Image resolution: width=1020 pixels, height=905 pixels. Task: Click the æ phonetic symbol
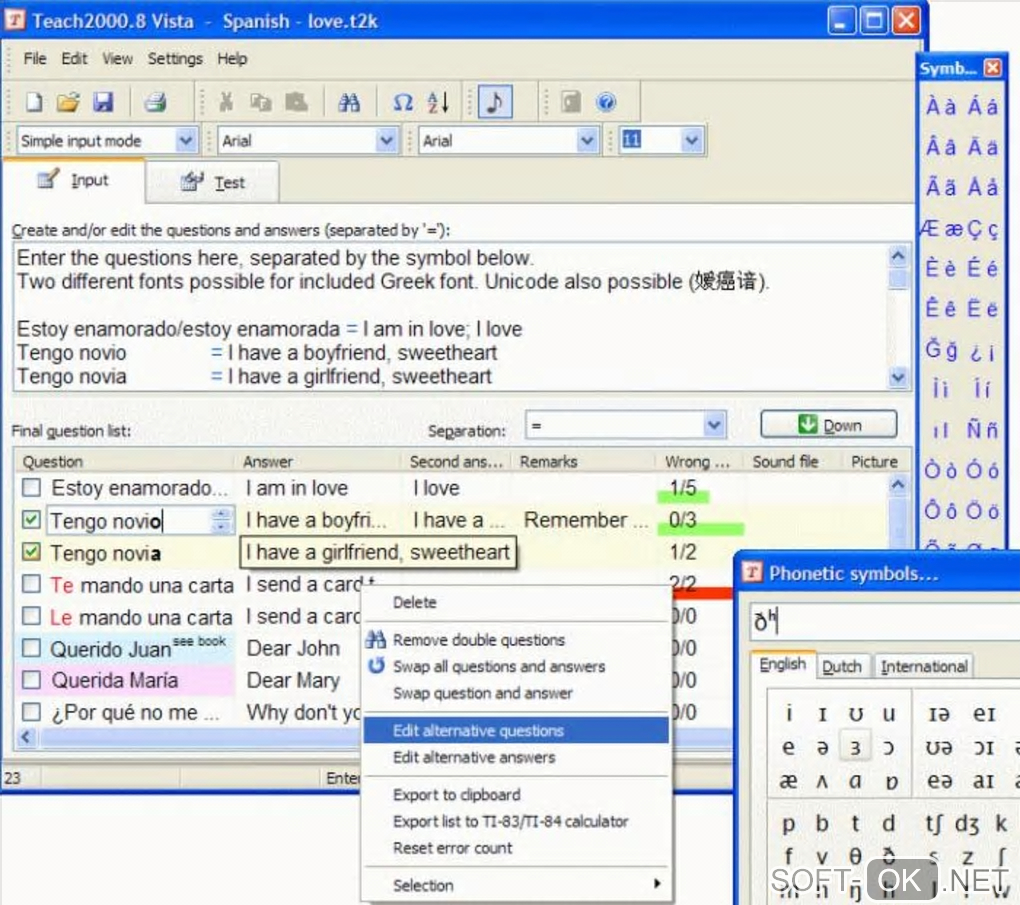788,780
